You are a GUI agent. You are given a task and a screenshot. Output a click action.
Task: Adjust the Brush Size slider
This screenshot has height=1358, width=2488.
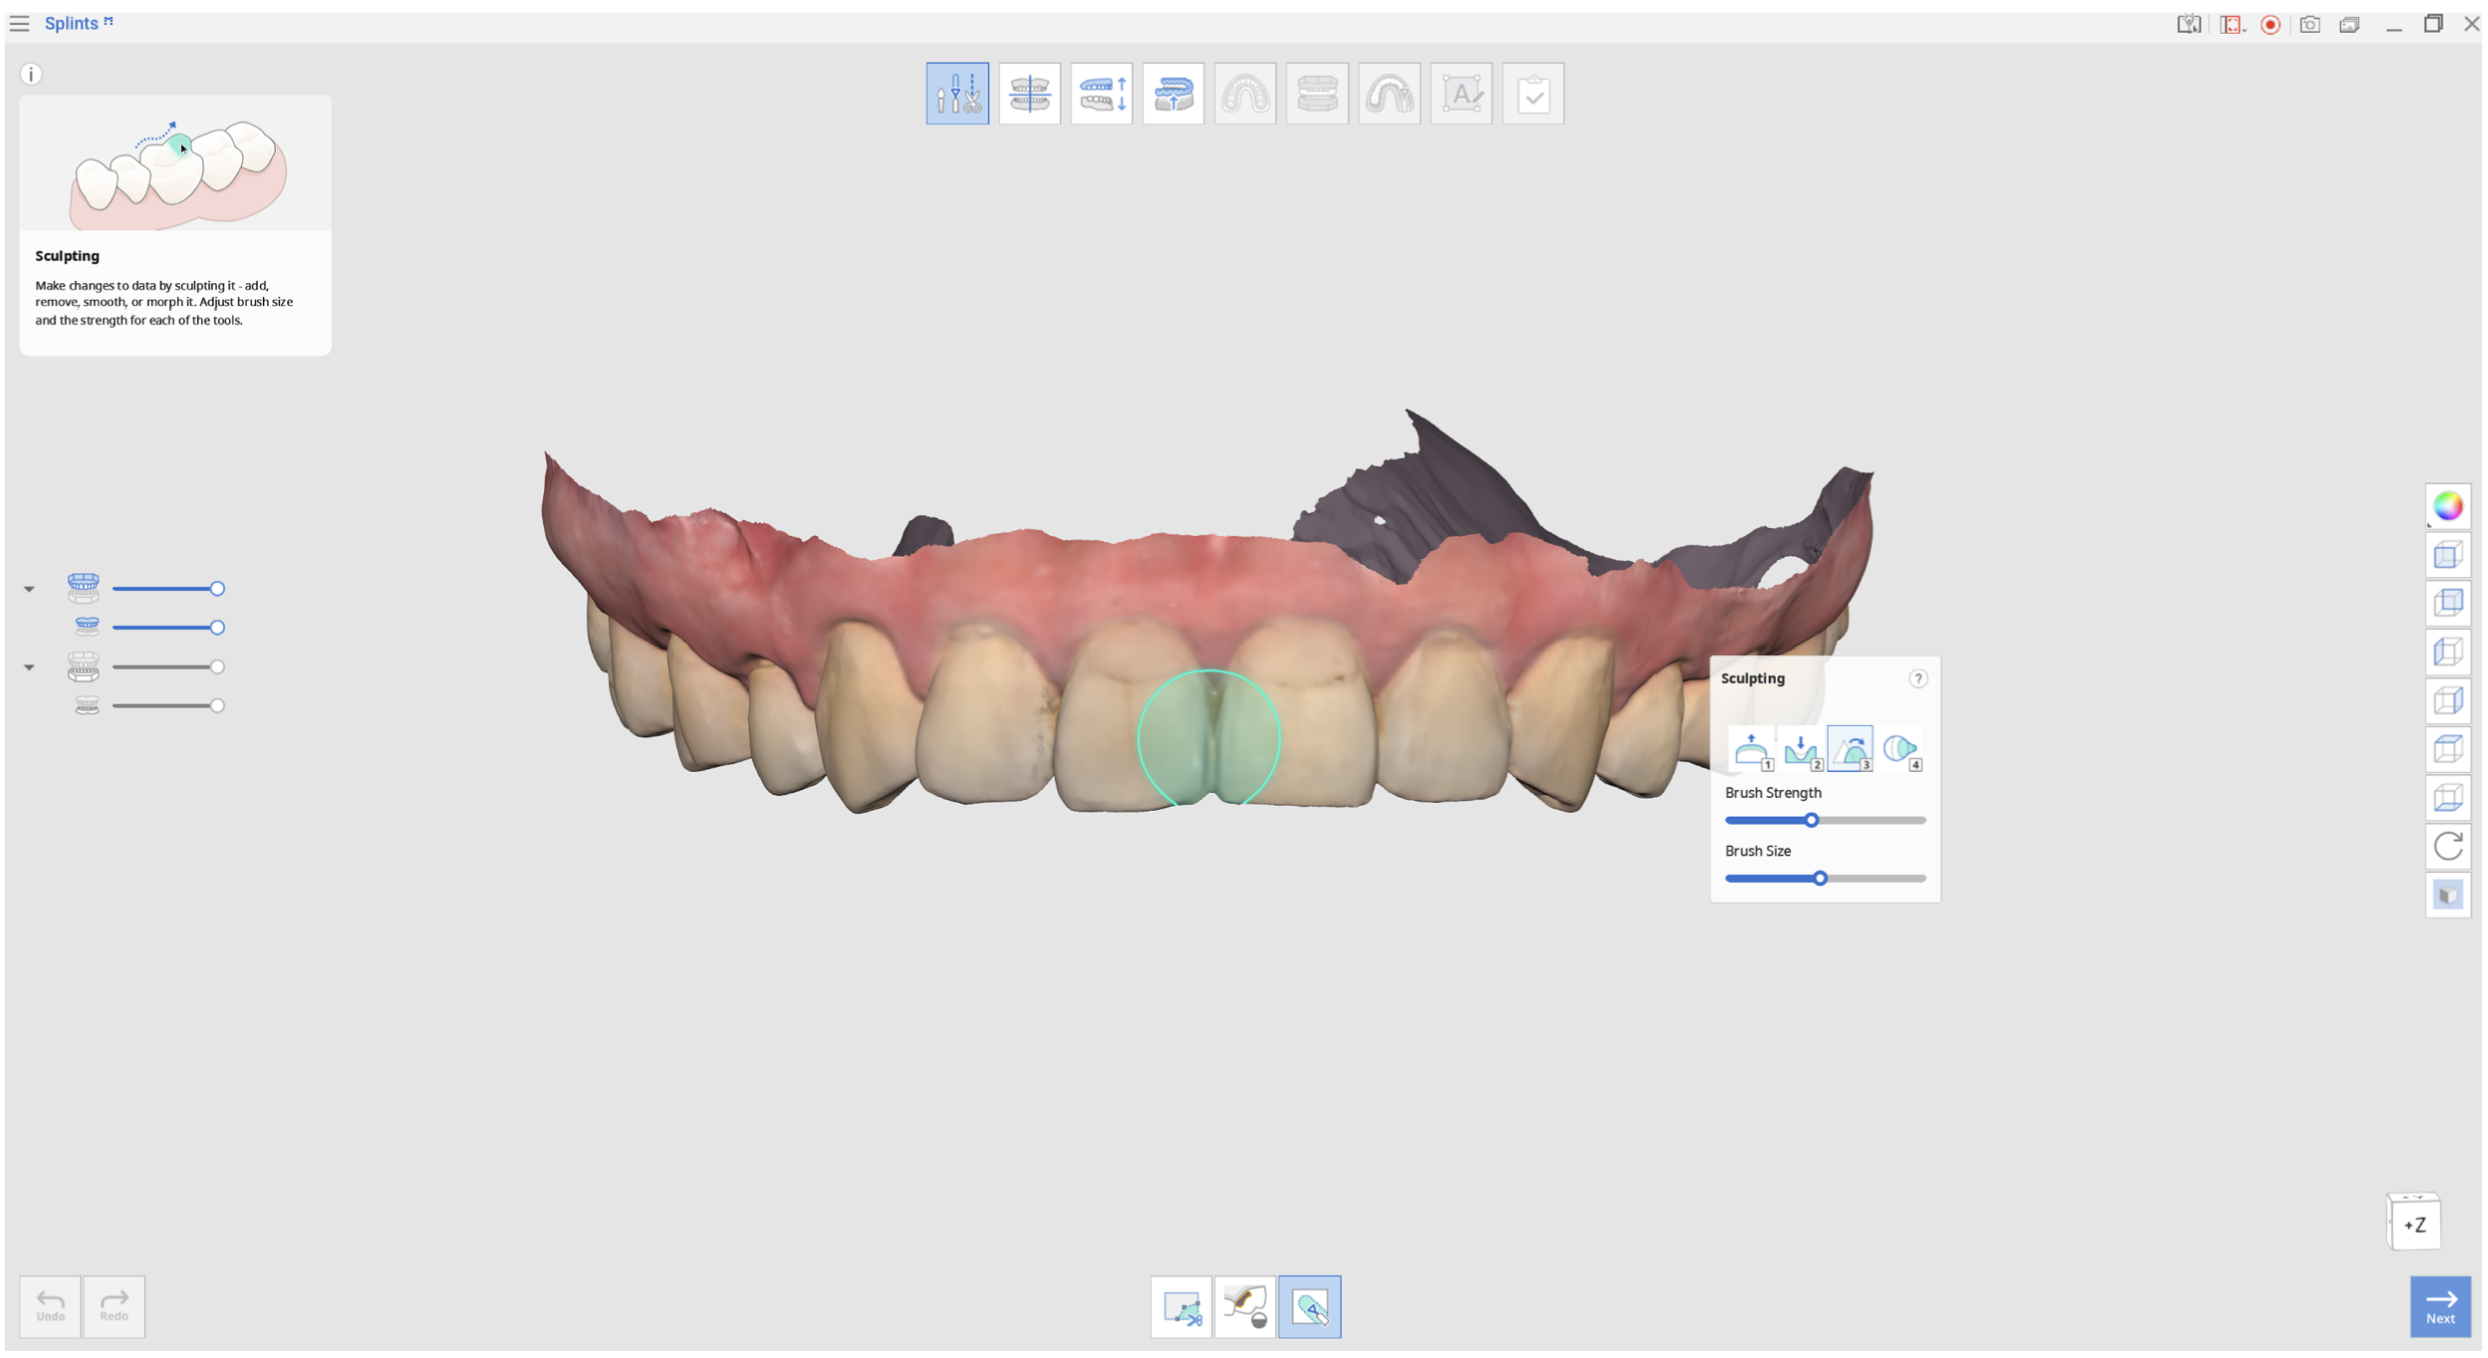[x=1825, y=878]
